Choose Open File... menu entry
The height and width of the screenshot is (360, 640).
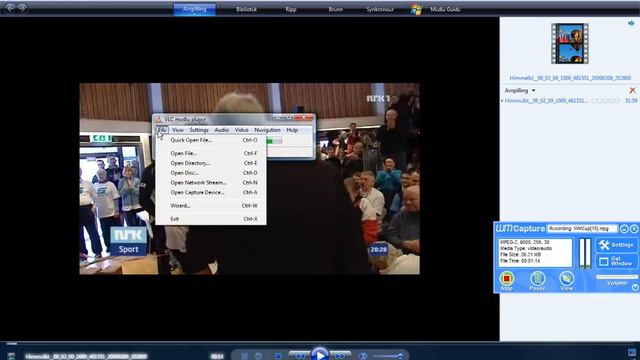click(211, 153)
